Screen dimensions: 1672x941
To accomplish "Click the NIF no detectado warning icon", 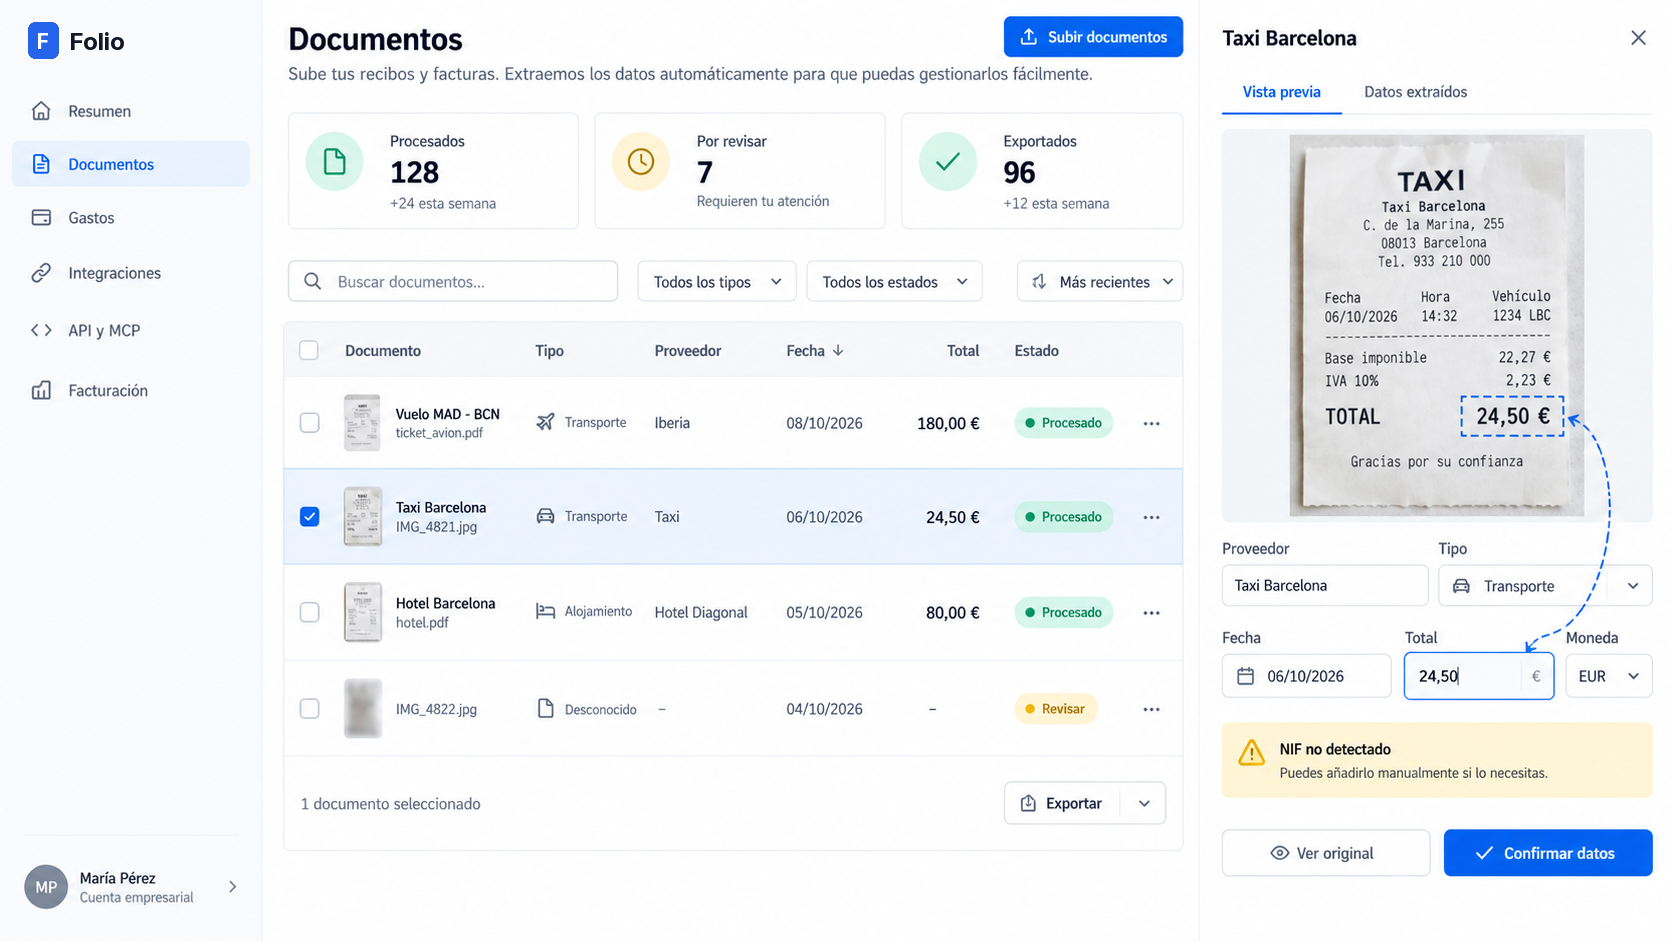I will coord(1251,753).
